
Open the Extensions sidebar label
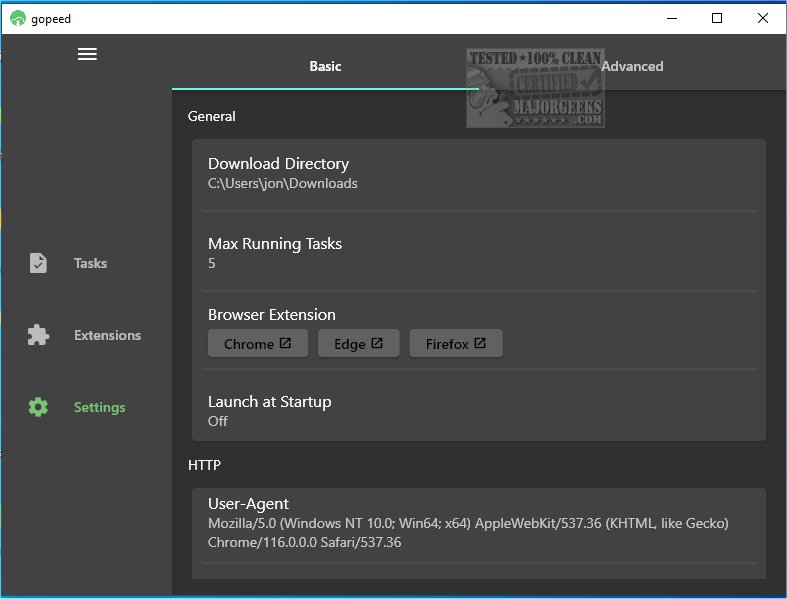107,335
